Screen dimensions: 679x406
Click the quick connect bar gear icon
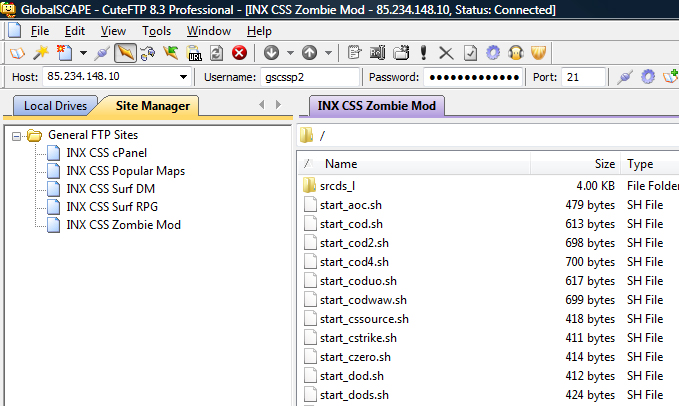(x=648, y=77)
